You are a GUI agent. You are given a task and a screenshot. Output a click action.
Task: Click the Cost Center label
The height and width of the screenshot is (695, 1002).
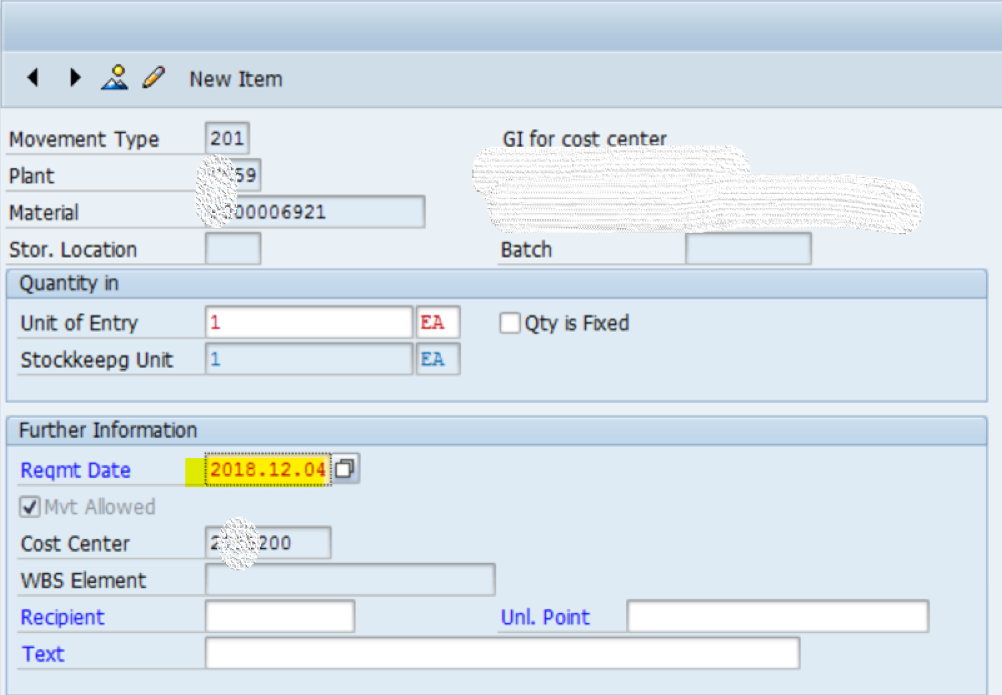(75, 544)
